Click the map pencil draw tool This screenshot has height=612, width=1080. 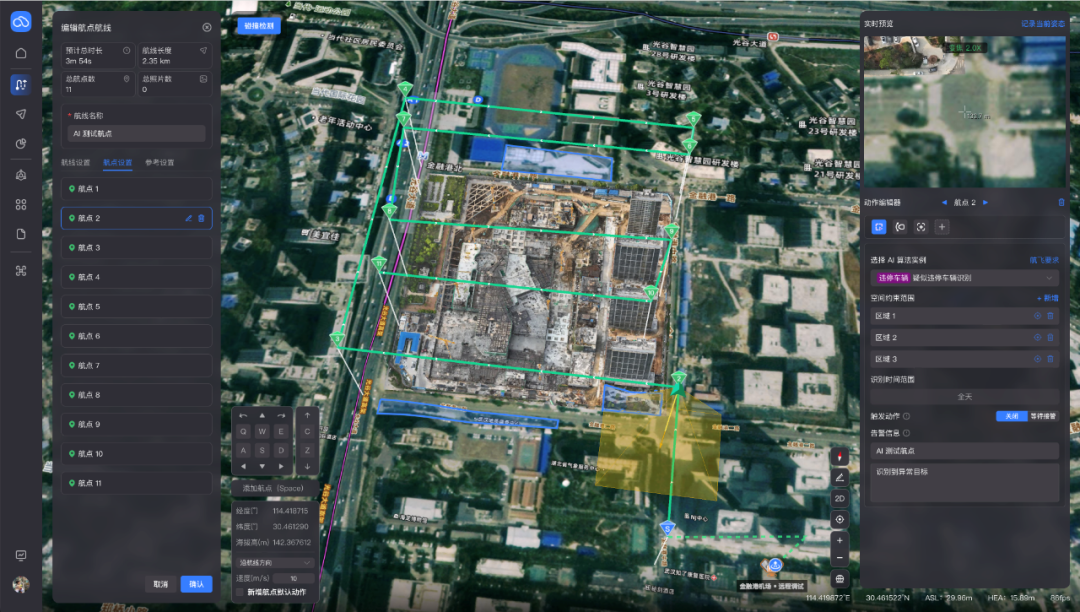840,477
